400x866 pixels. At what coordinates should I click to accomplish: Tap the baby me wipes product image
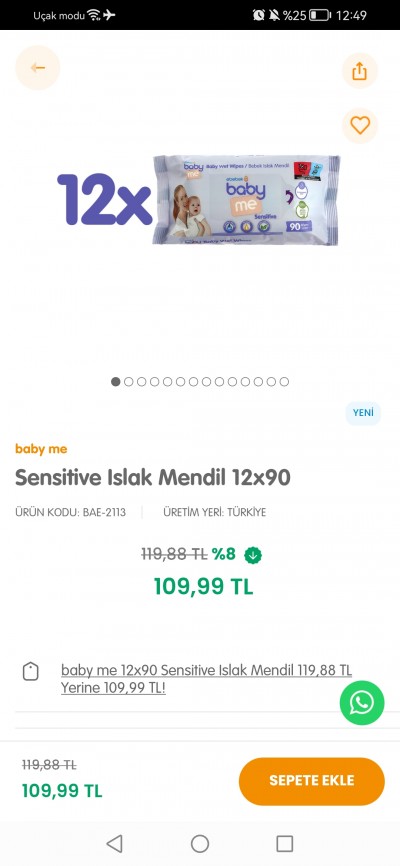coord(246,200)
